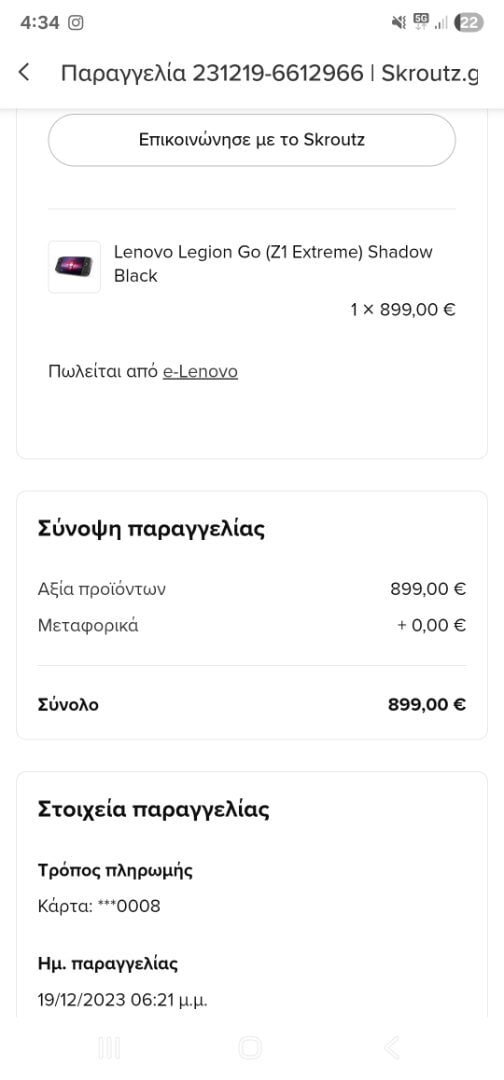Open the e-Lenovo seller link

[x=200, y=372]
